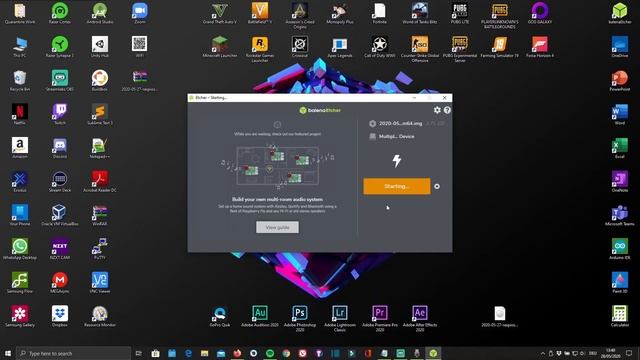Cancel flashing with button beside Starting
640x360 pixels.
coord(437,186)
